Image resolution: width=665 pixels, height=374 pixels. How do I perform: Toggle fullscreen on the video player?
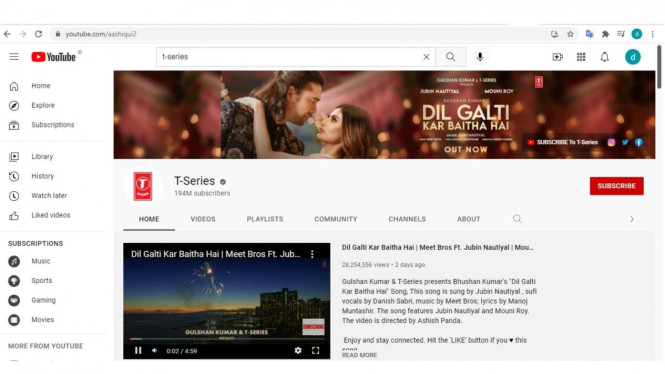click(316, 351)
